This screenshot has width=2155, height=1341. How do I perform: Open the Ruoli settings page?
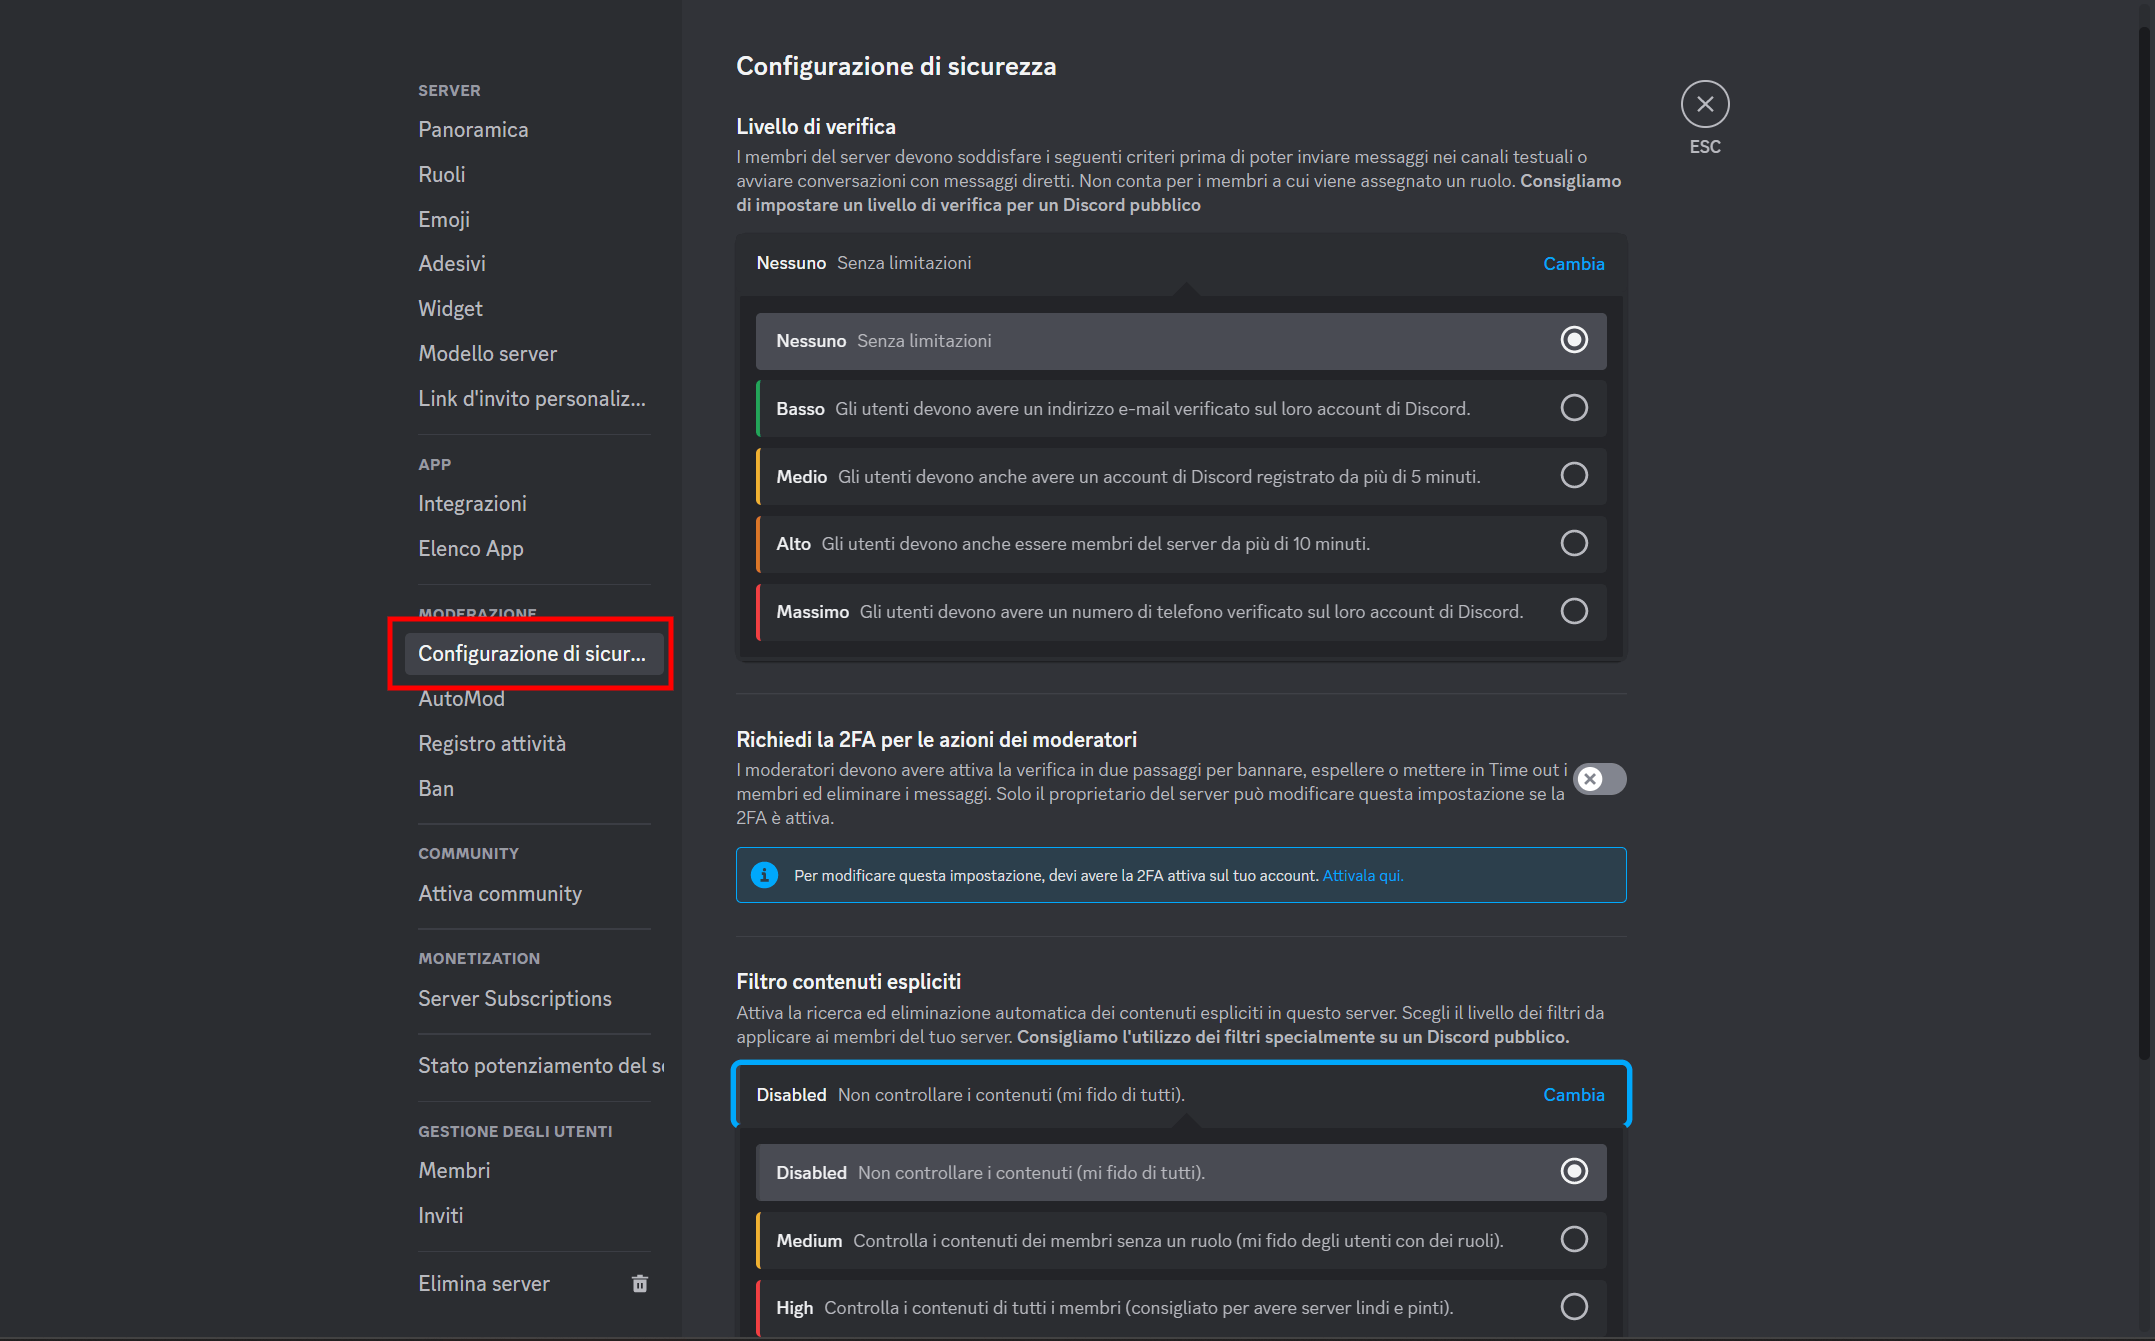[x=441, y=174]
